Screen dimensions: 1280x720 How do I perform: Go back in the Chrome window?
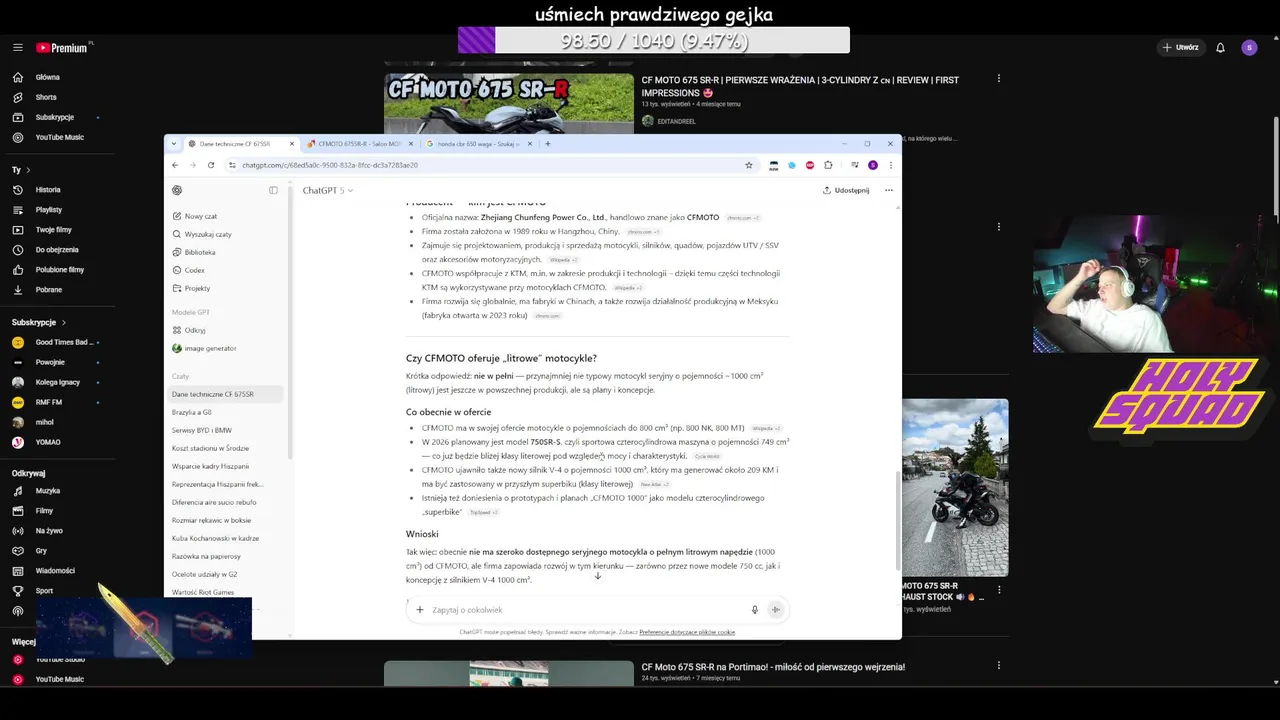[x=175, y=165]
